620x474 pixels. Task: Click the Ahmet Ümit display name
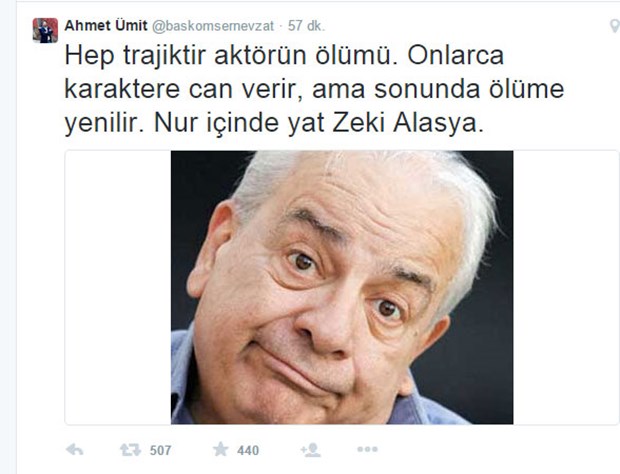pyautogui.click(x=106, y=26)
